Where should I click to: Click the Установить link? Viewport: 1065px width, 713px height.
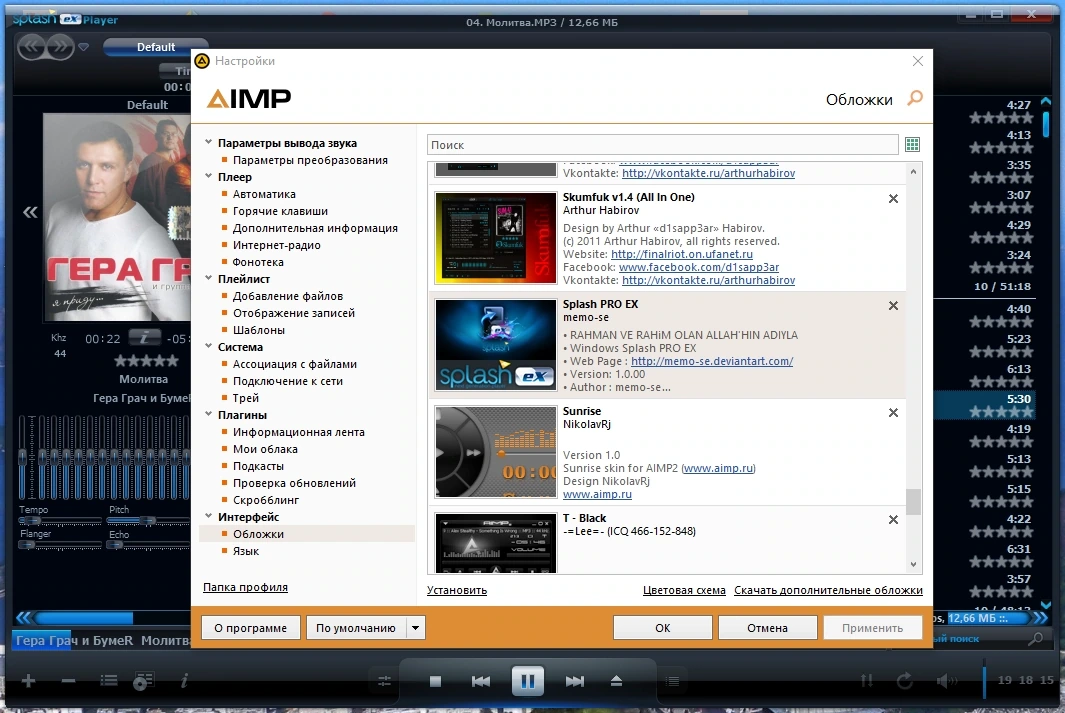click(457, 590)
